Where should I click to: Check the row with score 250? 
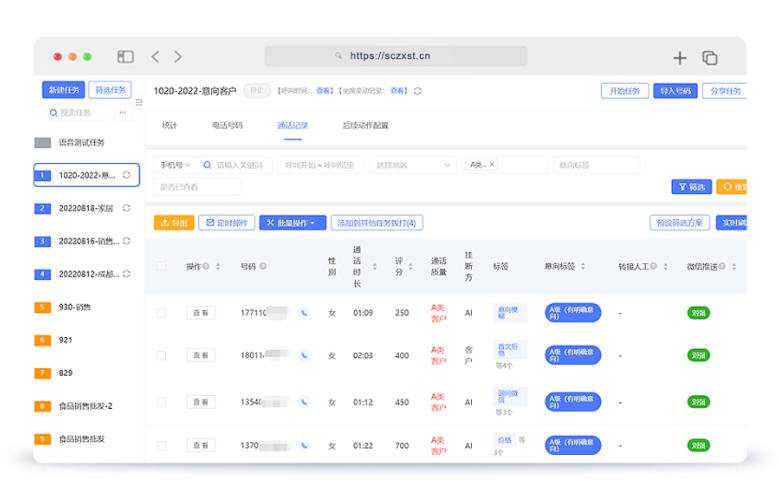[161, 313]
